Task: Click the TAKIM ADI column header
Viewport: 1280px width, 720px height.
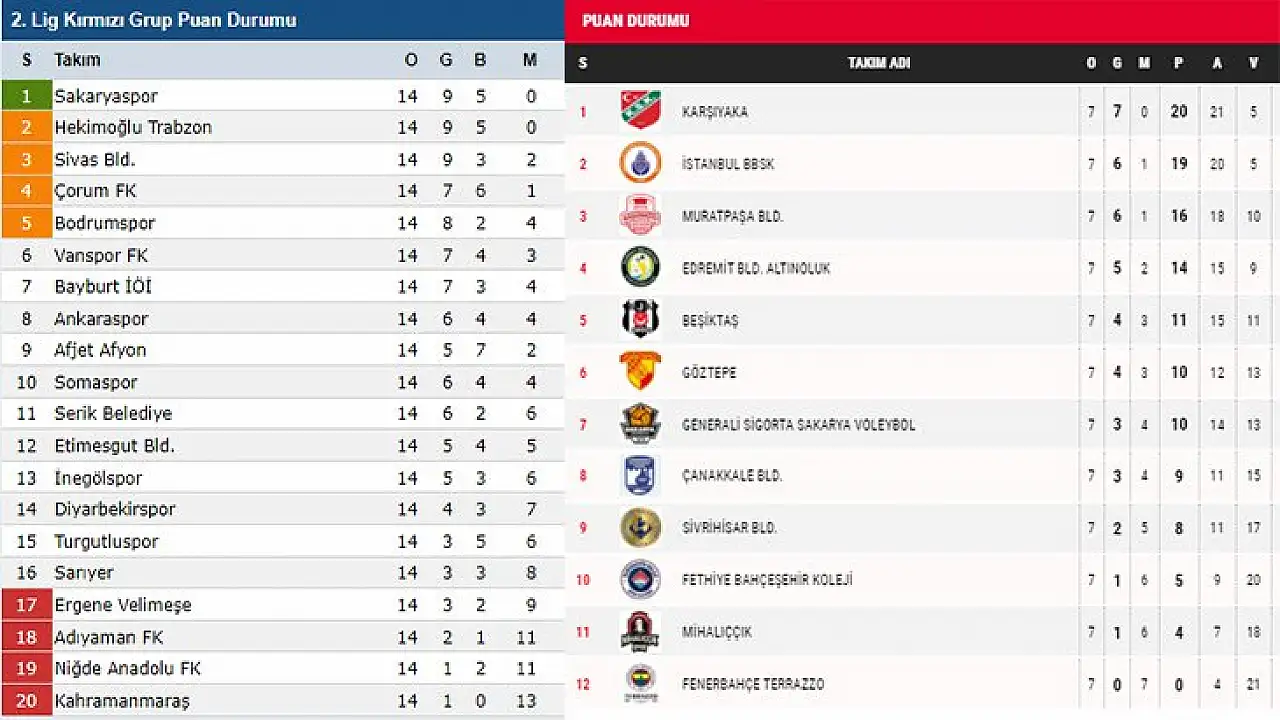Action: 878,63
